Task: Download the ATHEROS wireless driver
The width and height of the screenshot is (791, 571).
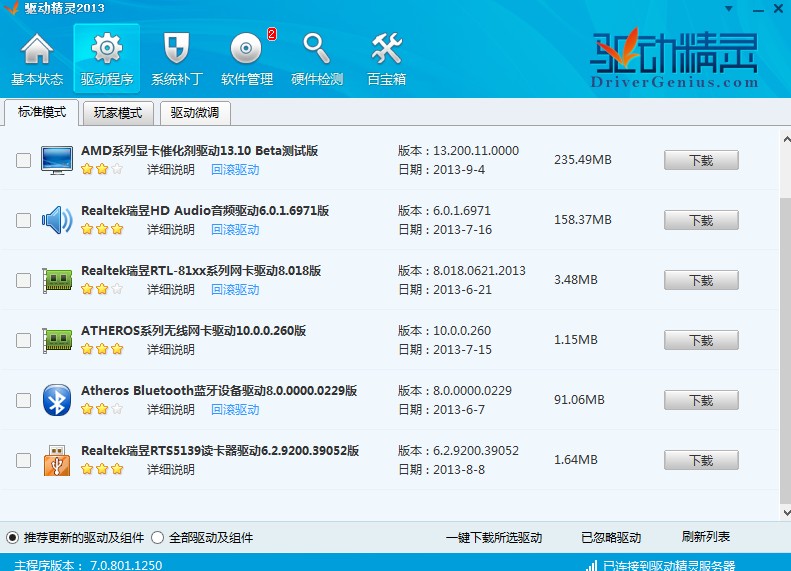Action: (x=701, y=340)
